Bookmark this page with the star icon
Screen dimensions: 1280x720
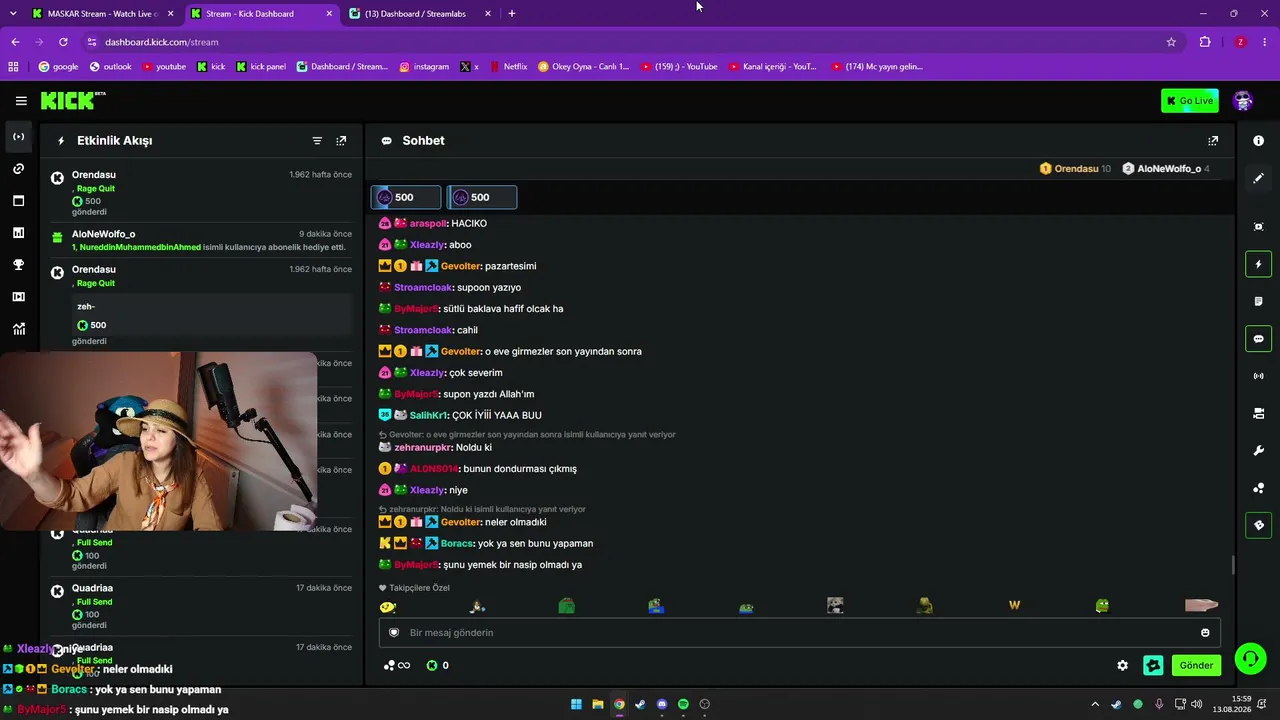pos(1171,42)
